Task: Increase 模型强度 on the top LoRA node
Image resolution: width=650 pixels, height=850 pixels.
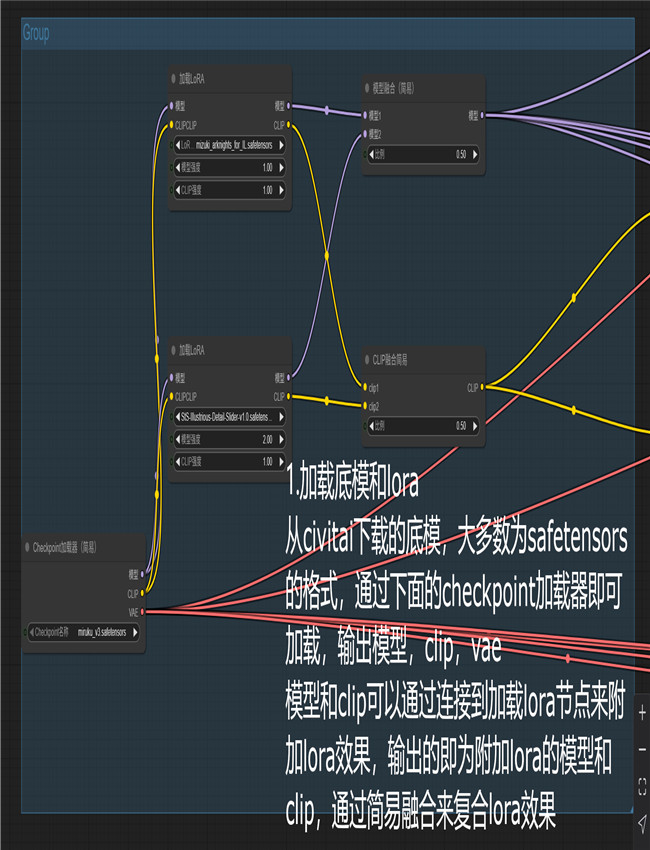Action: (282, 167)
